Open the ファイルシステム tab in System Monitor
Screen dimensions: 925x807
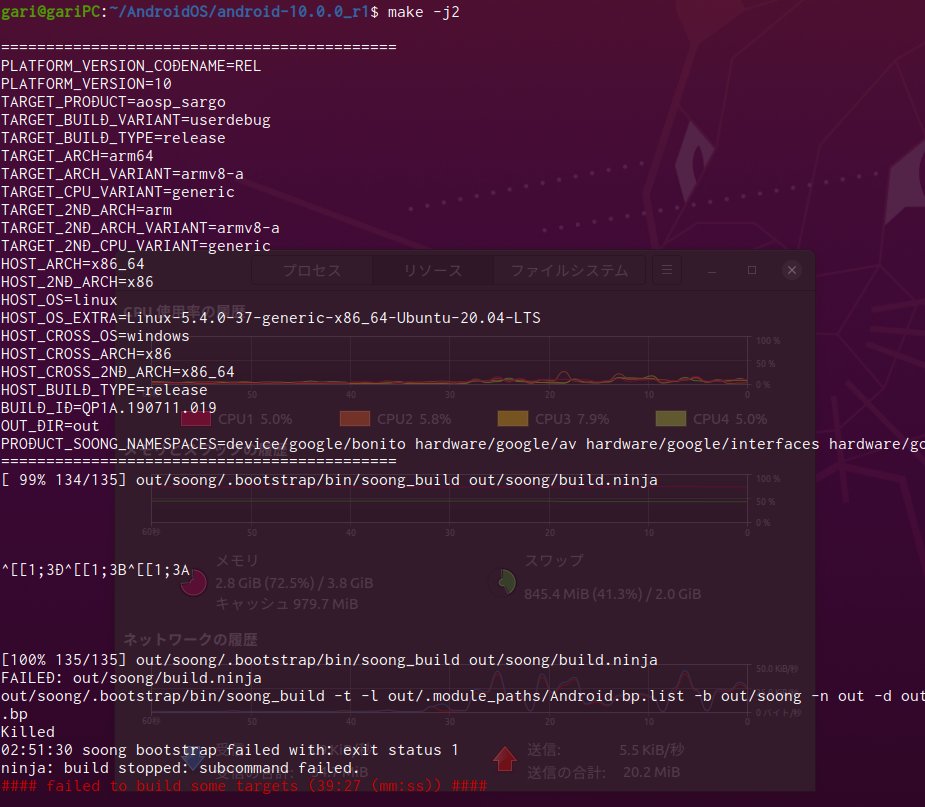(x=569, y=270)
